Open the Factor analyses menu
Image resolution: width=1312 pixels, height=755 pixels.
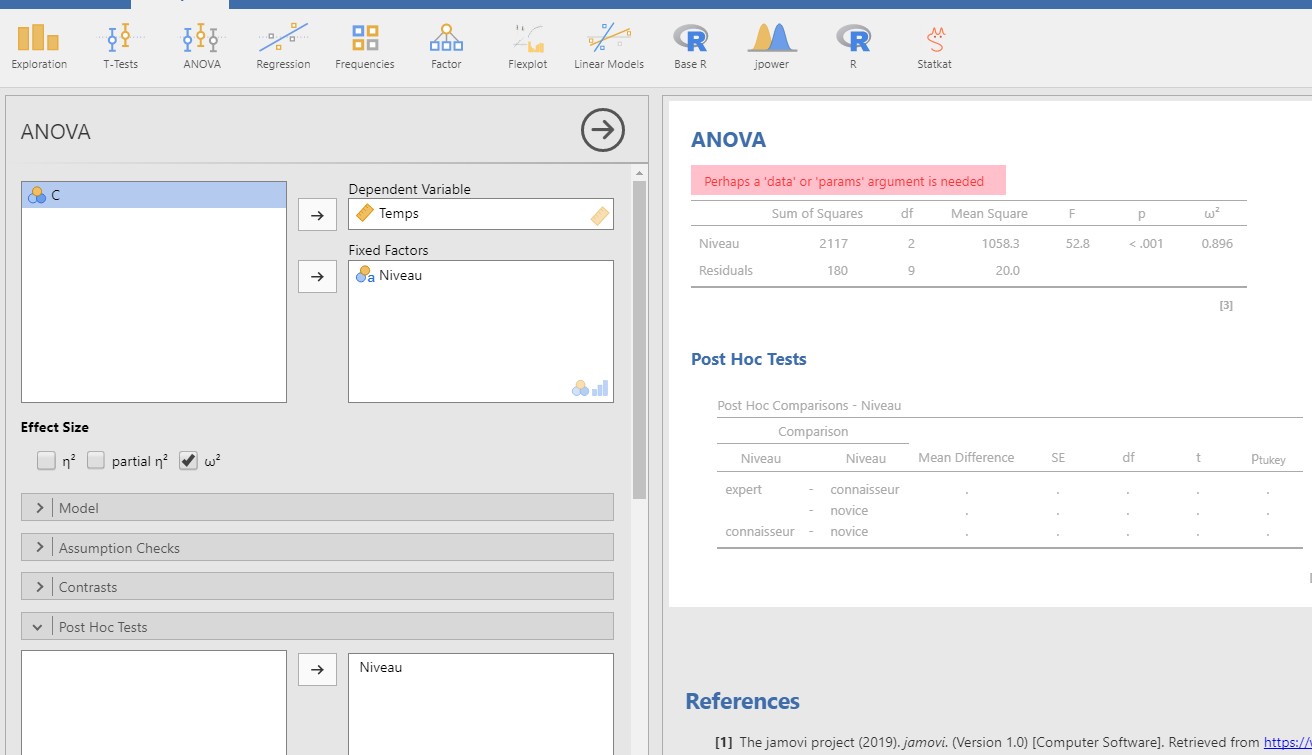click(446, 47)
